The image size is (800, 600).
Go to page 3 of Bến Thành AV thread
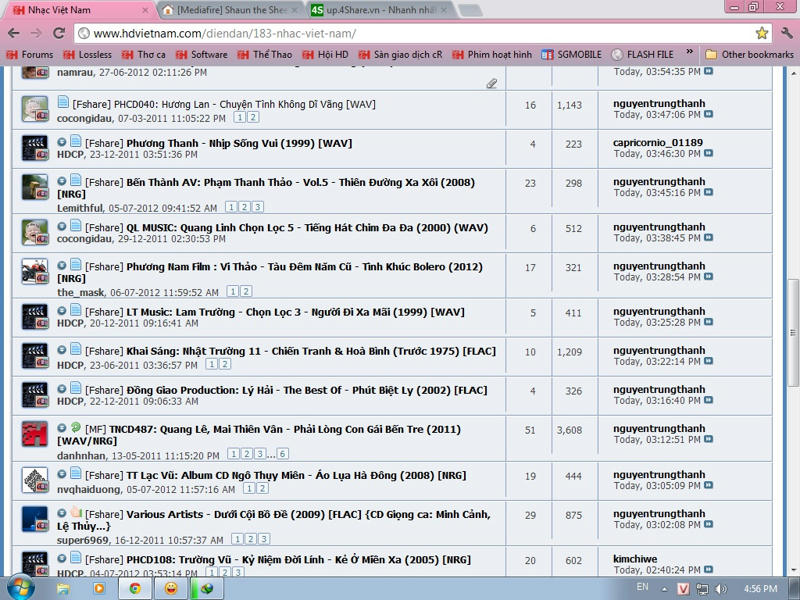pos(258,207)
